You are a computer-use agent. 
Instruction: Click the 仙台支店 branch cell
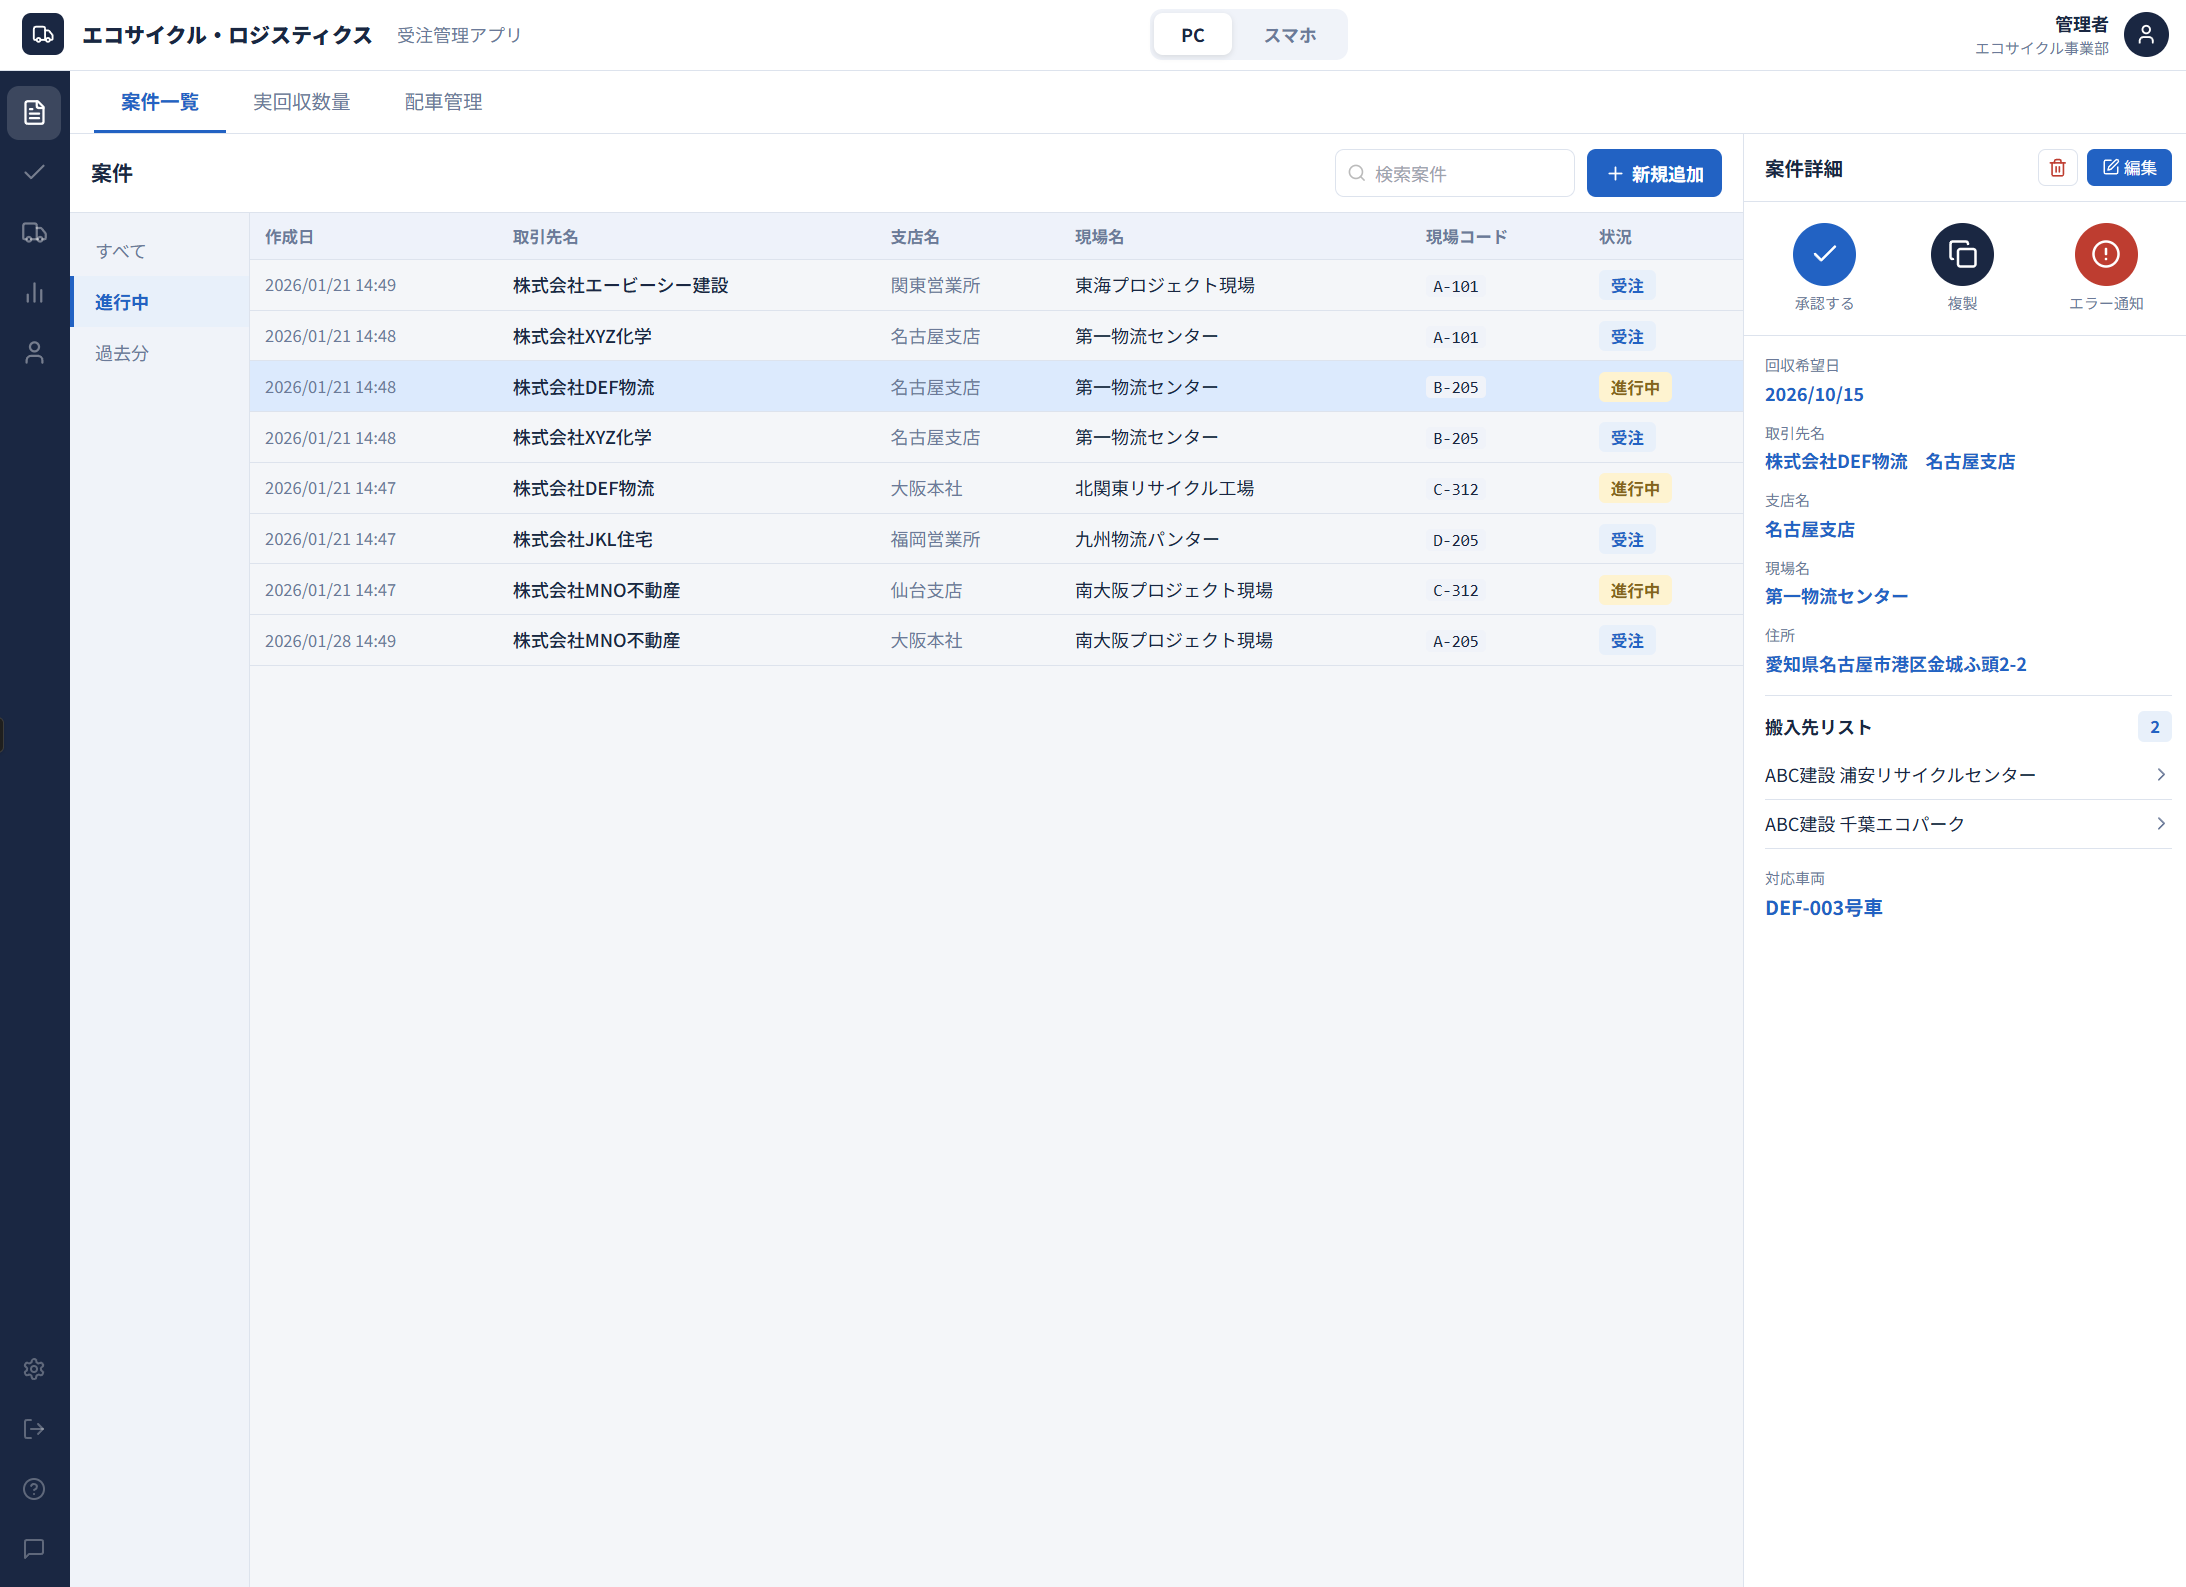point(926,590)
